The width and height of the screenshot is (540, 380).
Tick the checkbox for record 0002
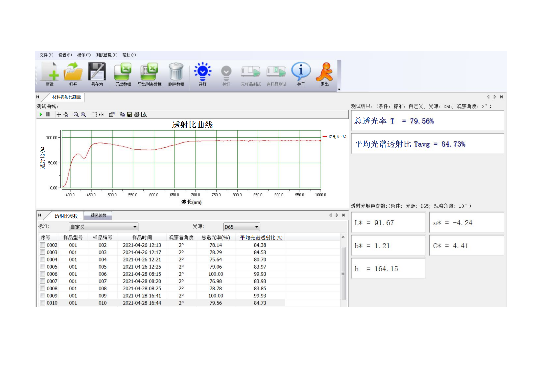tap(42, 245)
